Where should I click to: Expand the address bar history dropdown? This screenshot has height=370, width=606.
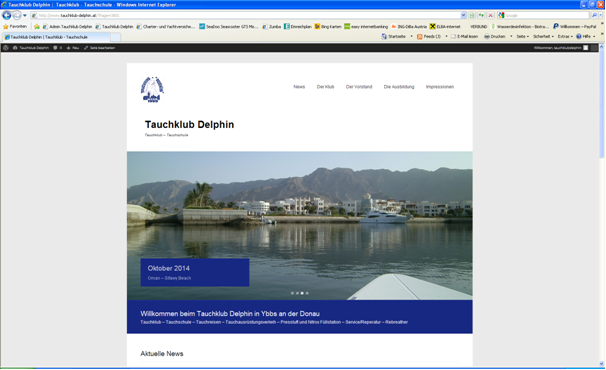[463, 15]
